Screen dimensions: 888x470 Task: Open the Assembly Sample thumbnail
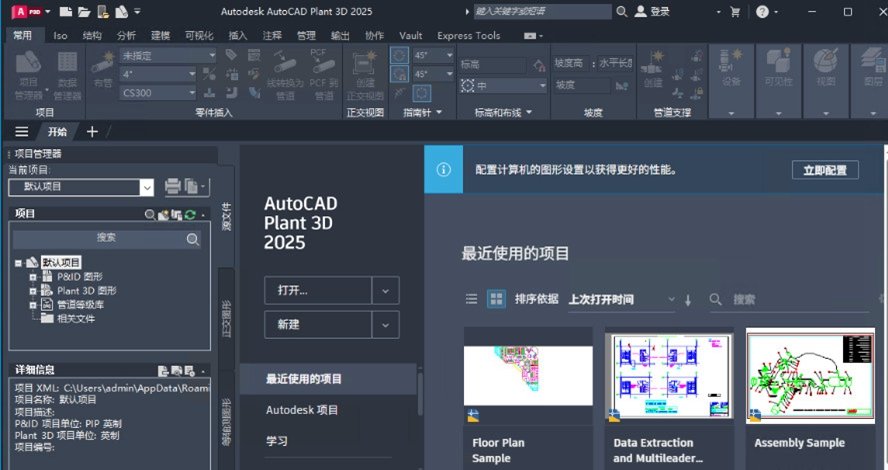coord(810,378)
